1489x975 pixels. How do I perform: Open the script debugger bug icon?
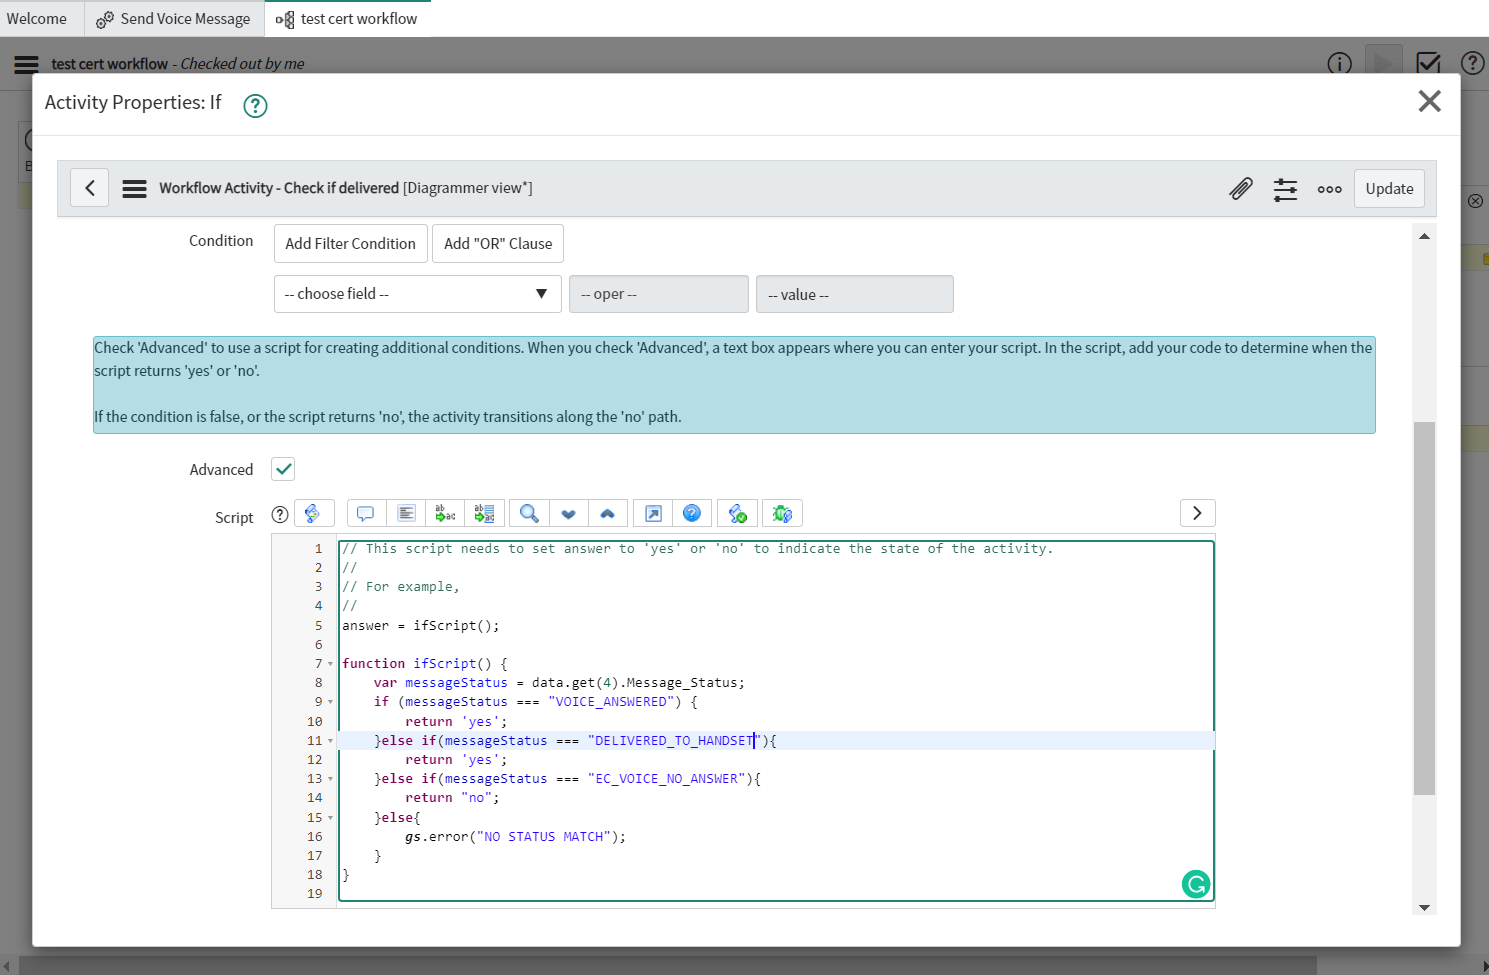(x=782, y=514)
